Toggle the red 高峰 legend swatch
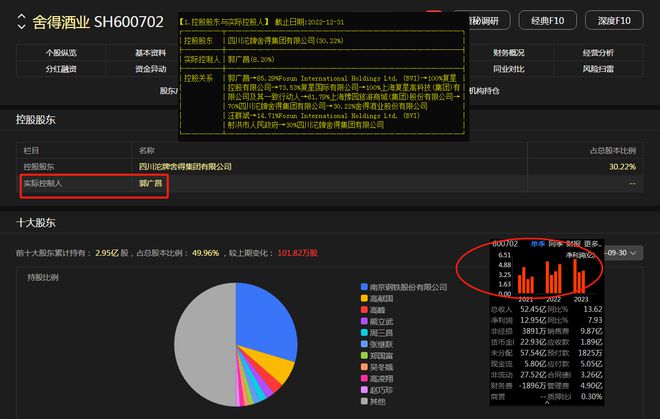The image size is (660, 419). pos(365,310)
